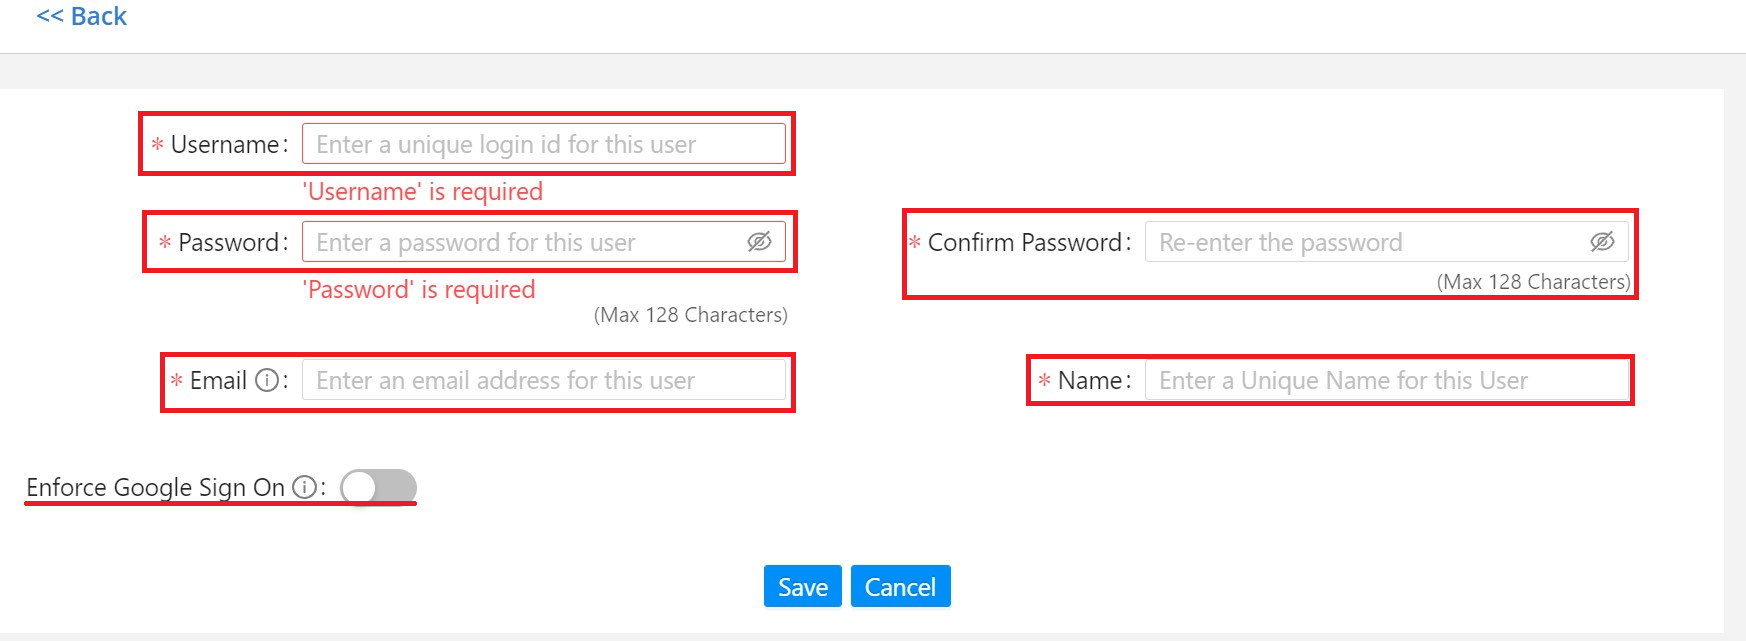Click the Name label text
This screenshot has height=641, width=1746.
coord(1089,380)
